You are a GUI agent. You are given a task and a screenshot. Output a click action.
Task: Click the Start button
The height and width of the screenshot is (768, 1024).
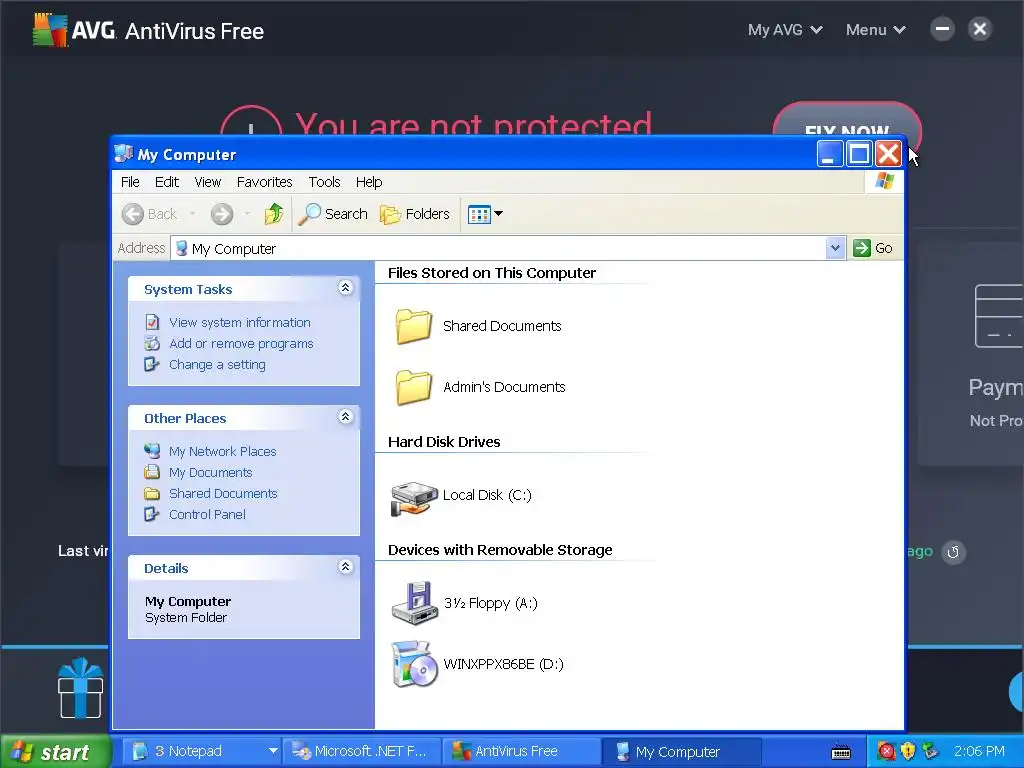click(x=55, y=752)
